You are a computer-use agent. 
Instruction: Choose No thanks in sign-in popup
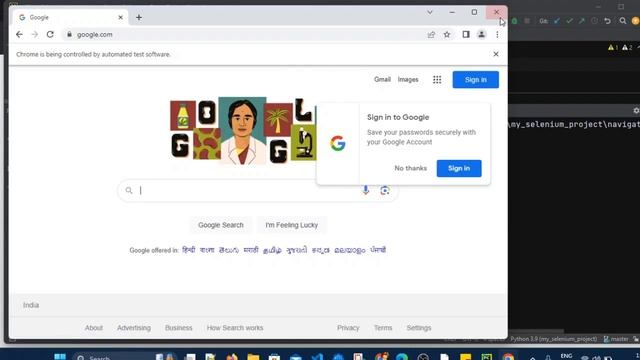tap(411, 168)
